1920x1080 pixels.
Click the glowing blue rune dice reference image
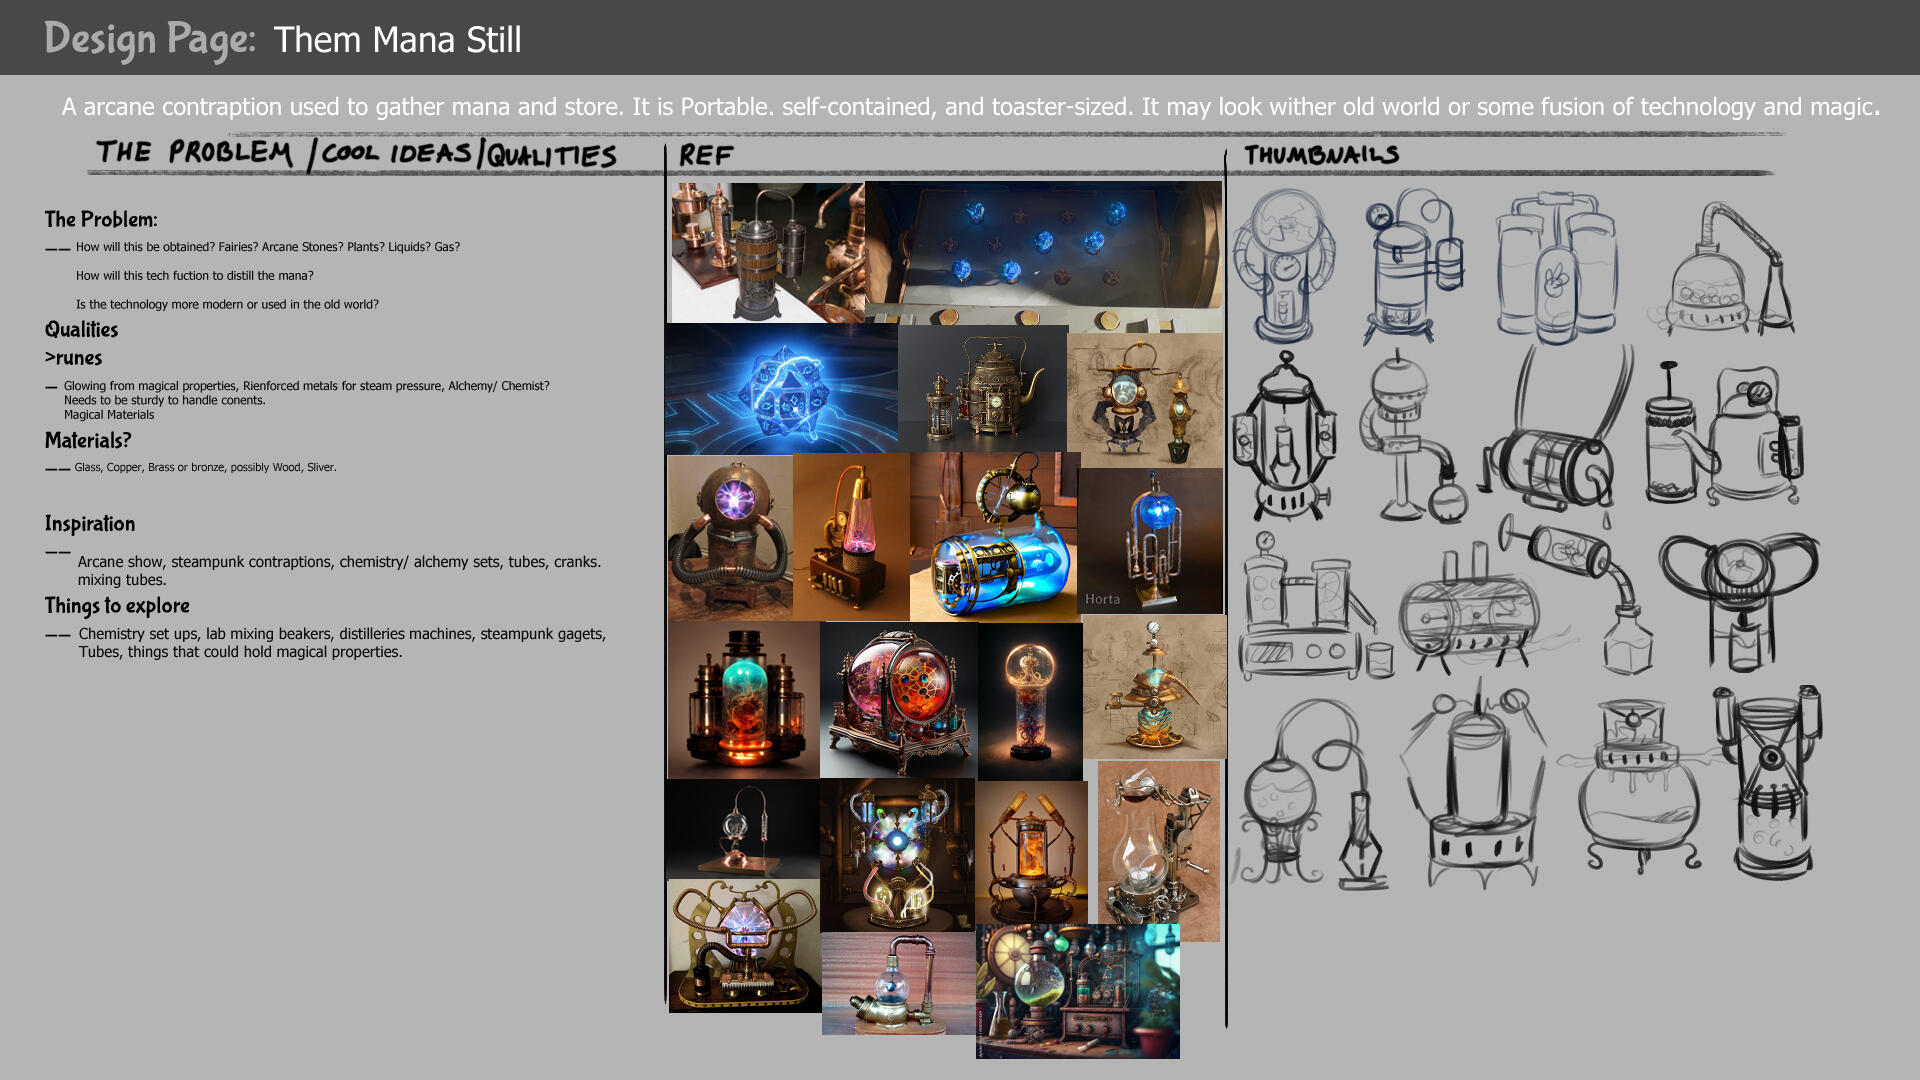click(781, 390)
